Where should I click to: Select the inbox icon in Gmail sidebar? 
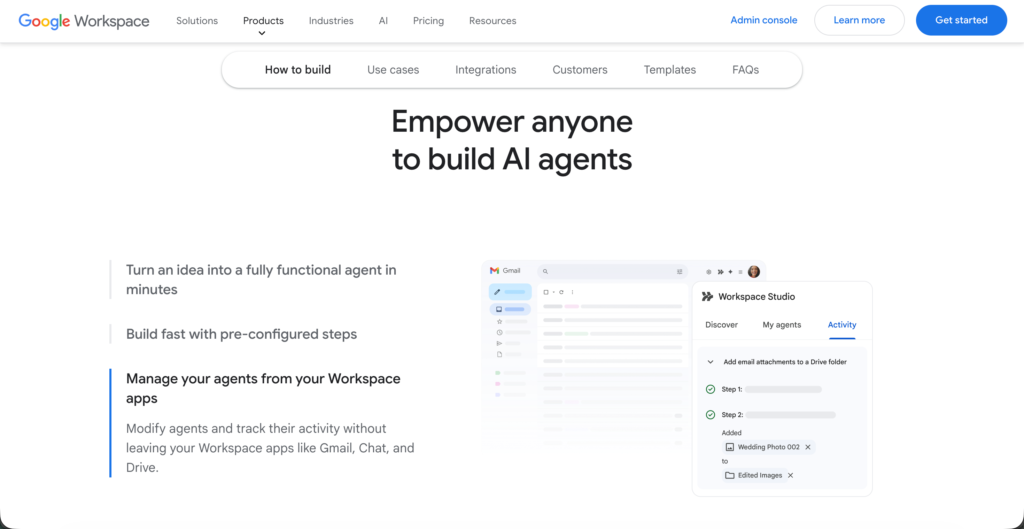tap(499, 310)
